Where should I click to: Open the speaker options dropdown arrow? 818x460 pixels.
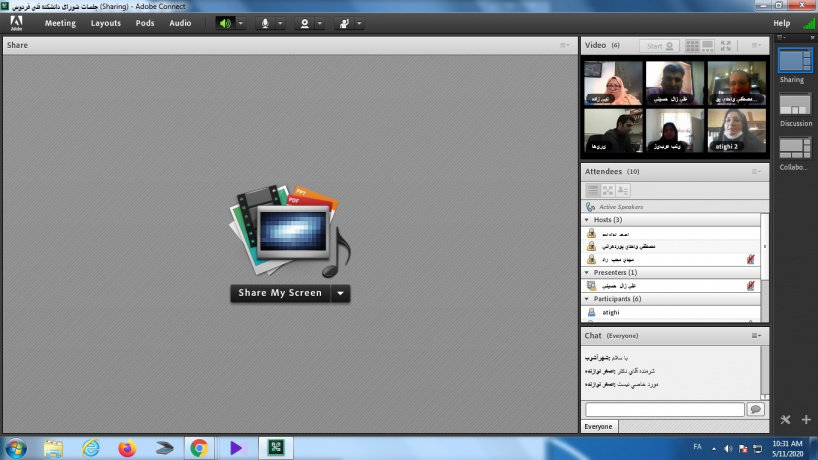(240, 23)
